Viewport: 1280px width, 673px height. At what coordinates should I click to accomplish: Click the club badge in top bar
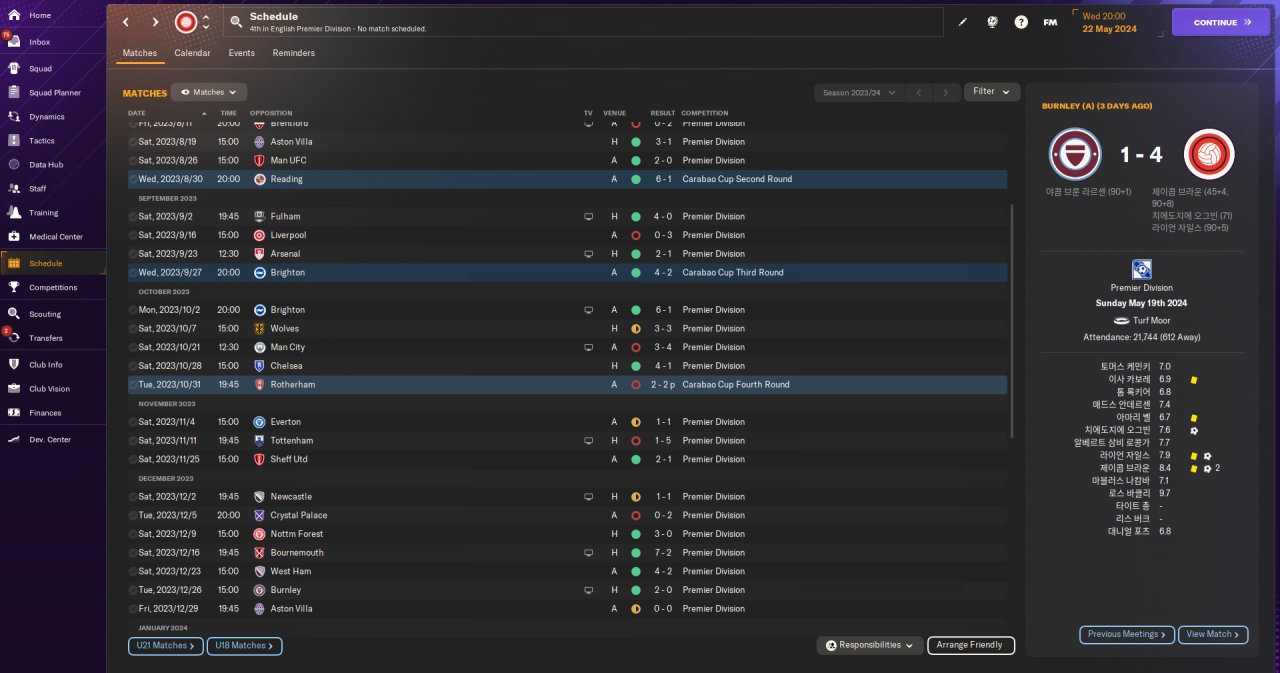pos(186,22)
